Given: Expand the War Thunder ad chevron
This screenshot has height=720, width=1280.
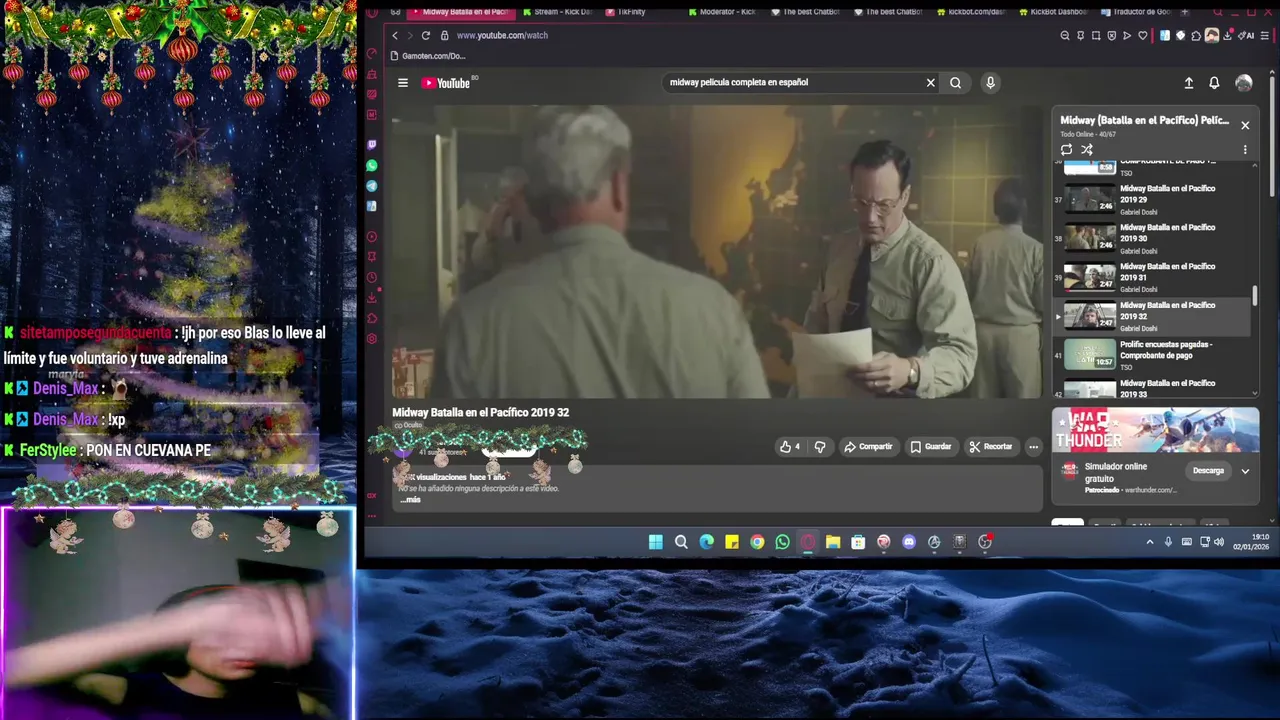Looking at the screenshot, I should [1245, 471].
